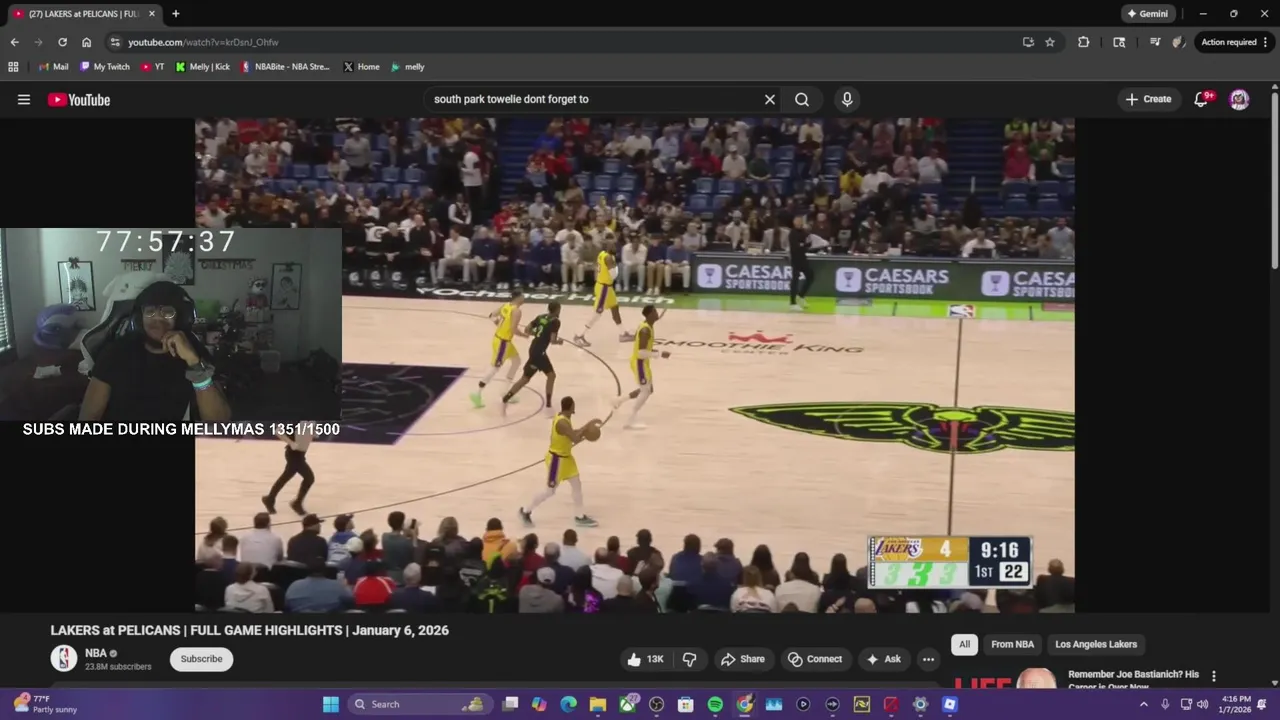Open Joe Bastianich recommended video title
Viewport: 1280px width, 720px height.
pyautogui.click(x=1133, y=680)
